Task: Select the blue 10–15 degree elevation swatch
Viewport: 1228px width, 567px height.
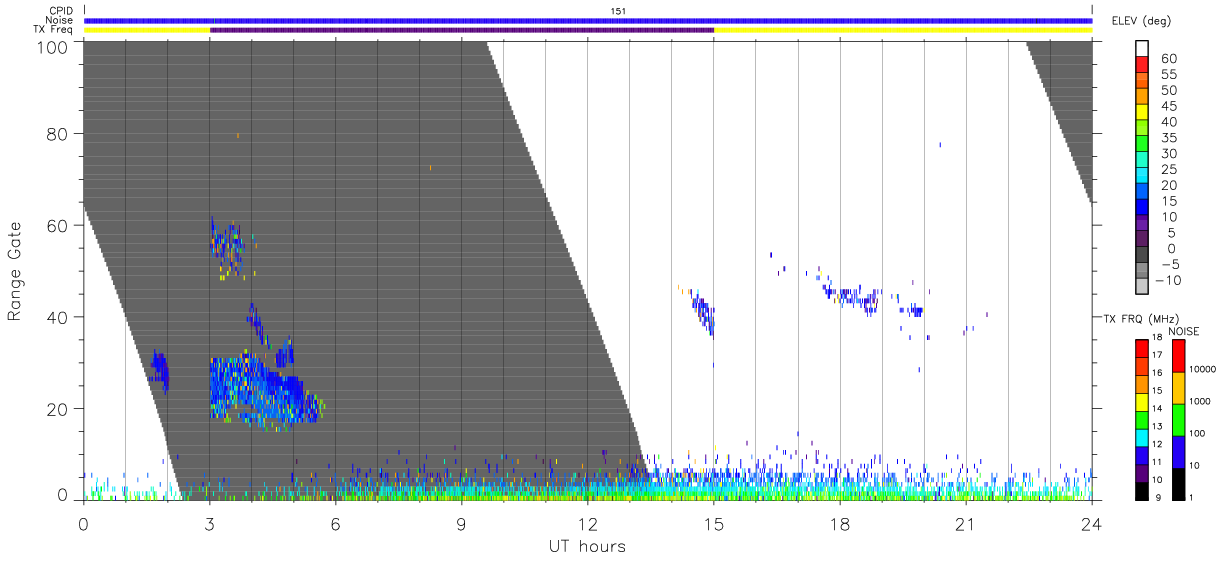Action: (1142, 209)
